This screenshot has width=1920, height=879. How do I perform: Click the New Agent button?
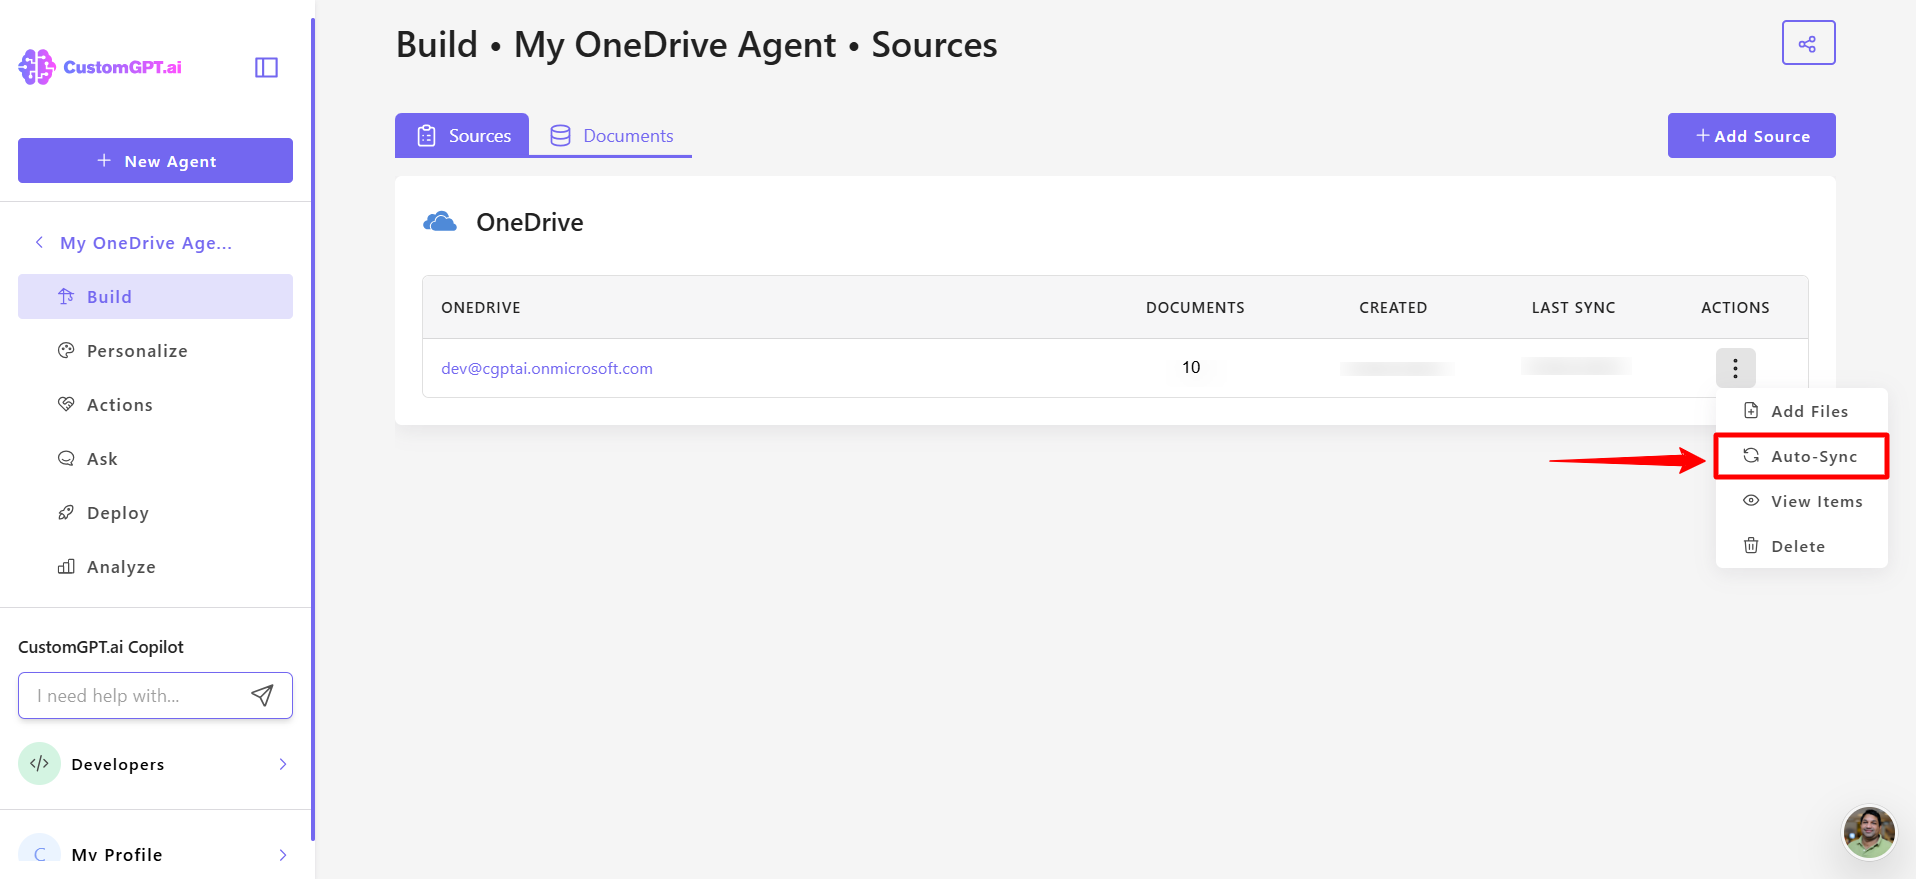(x=155, y=160)
